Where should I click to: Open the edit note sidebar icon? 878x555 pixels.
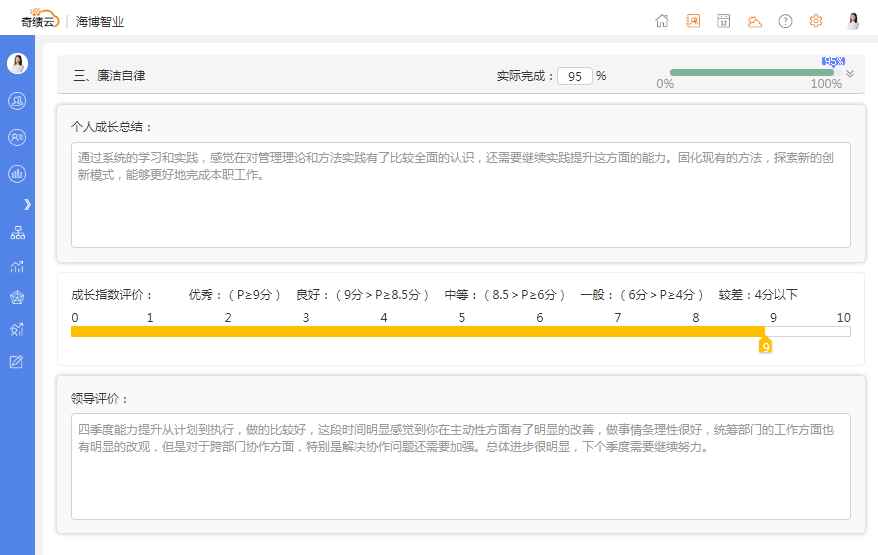(17, 361)
